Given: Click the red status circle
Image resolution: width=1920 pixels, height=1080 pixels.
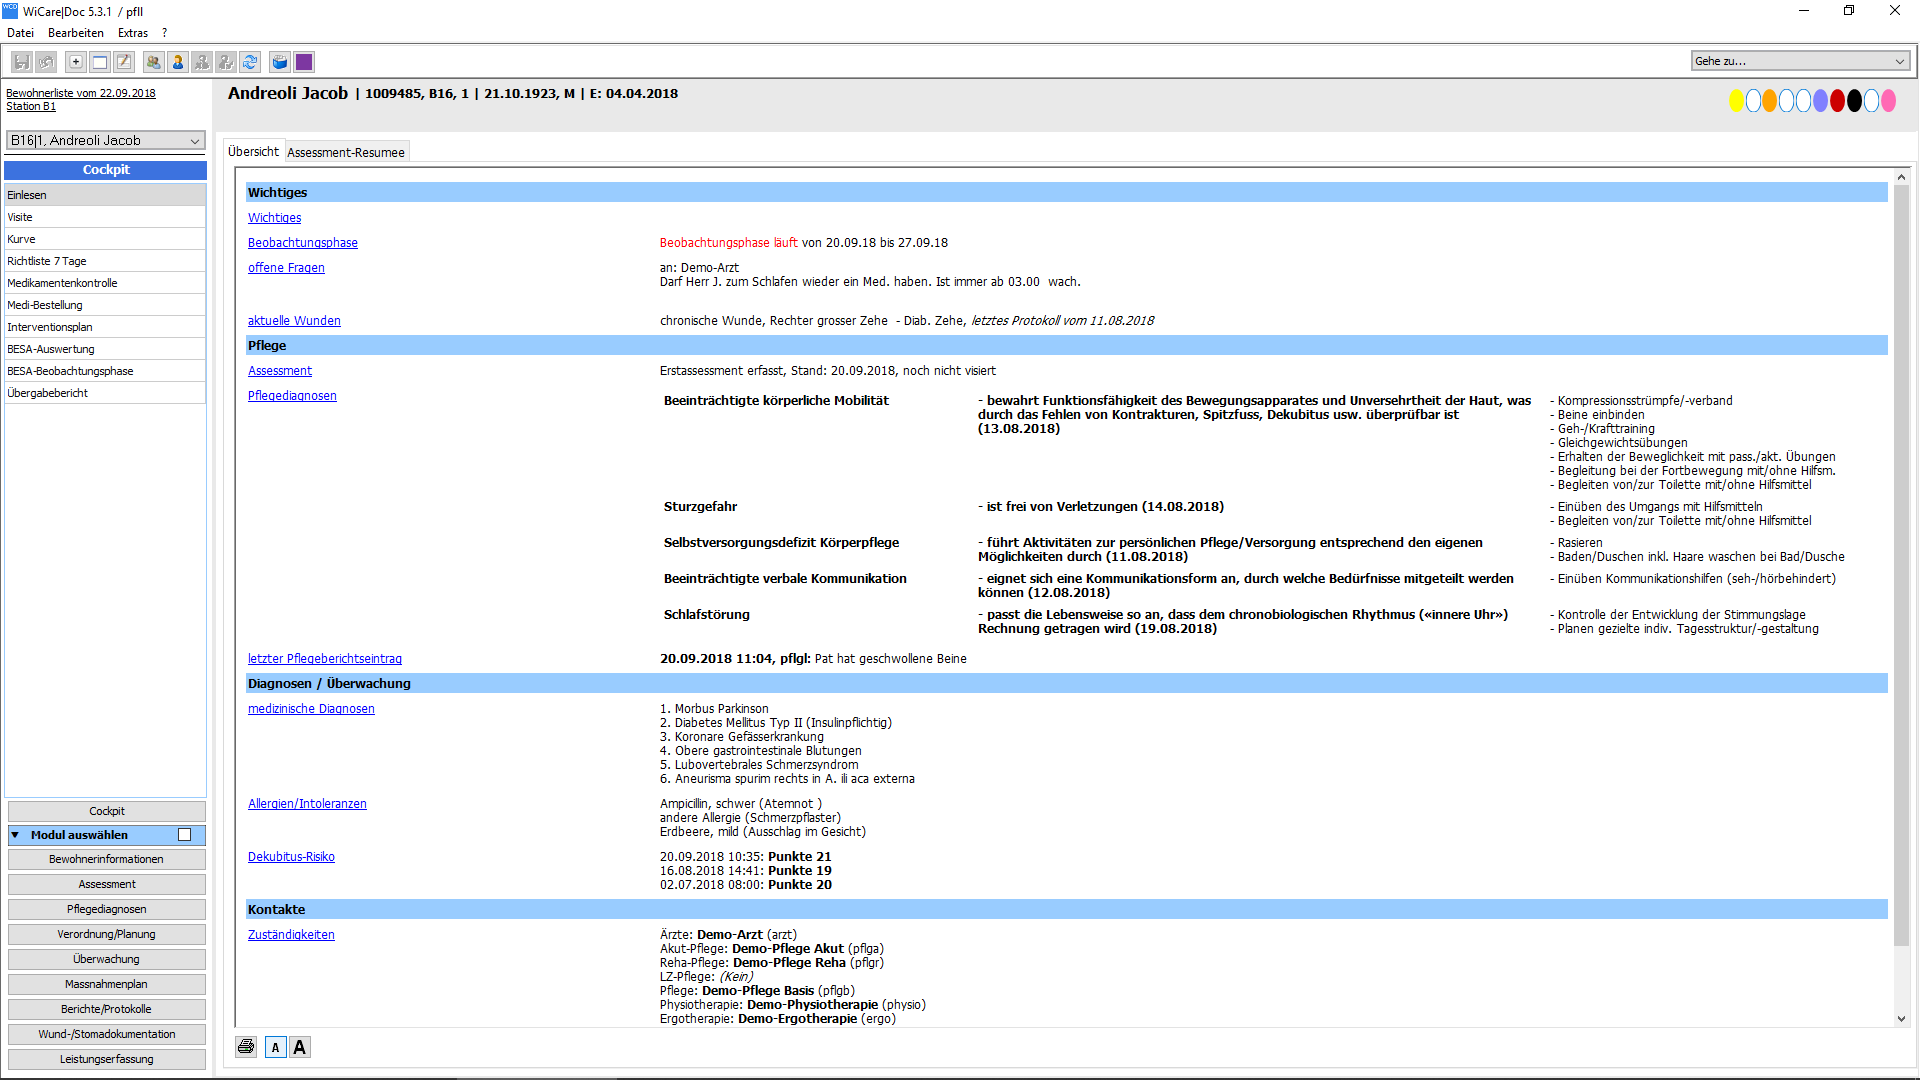Looking at the screenshot, I should click(x=1838, y=101).
